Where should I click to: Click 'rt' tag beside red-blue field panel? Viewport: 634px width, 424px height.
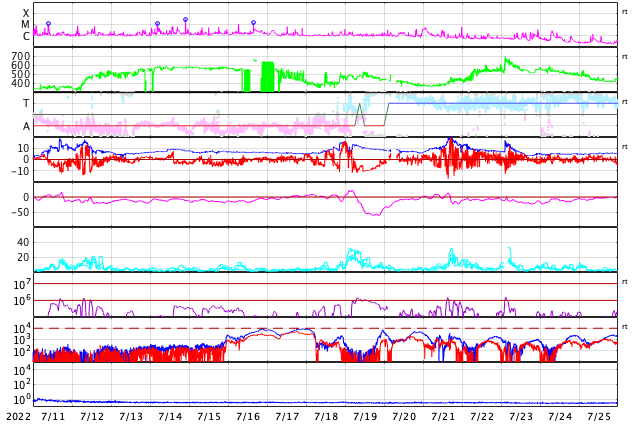click(x=625, y=147)
